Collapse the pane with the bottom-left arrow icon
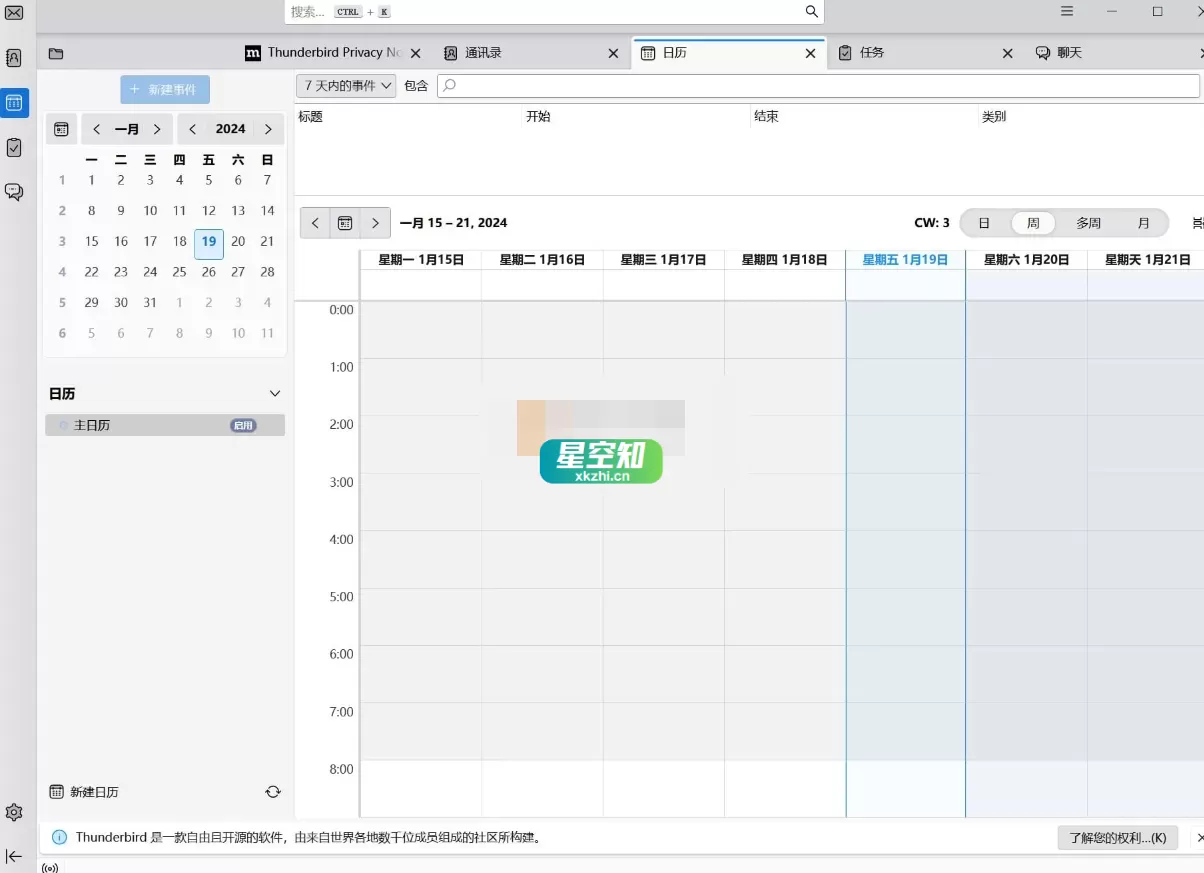Viewport: 1204px width, 873px height. click(14, 856)
